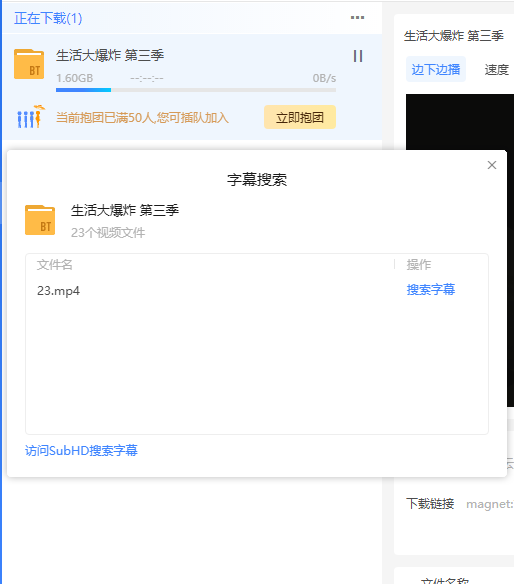
Task: Close the 字幕搜索 dialog
Action: click(x=492, y=165)
